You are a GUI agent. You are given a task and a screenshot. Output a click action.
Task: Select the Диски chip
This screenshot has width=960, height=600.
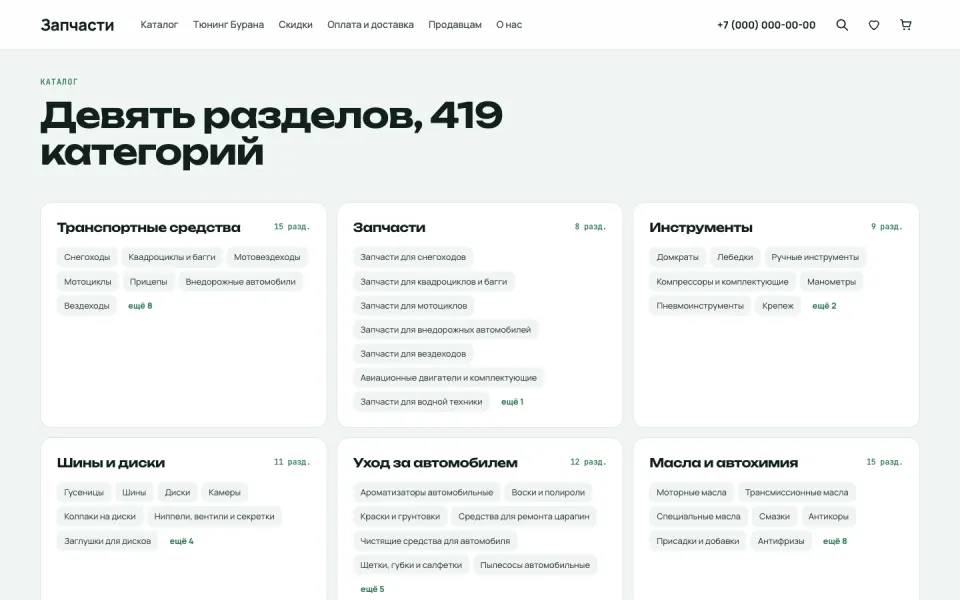178,492
